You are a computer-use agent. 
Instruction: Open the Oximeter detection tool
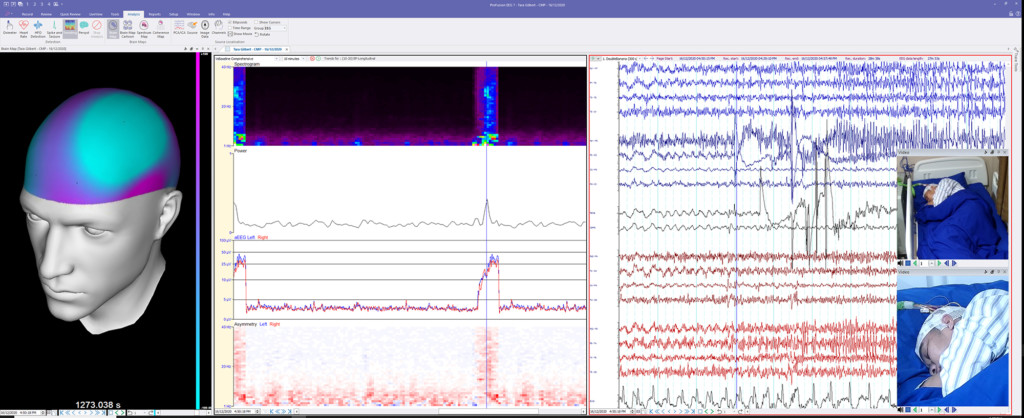click(10, 27)
